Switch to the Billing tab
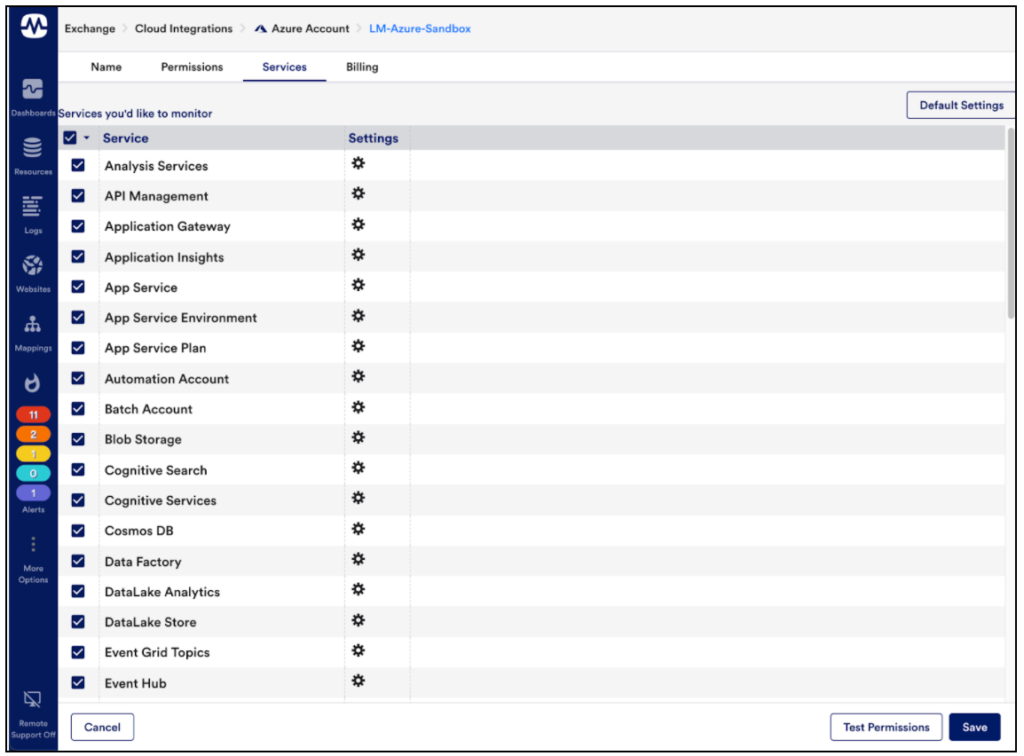This screenshot has width=1024, height=756. pos(362,67)
